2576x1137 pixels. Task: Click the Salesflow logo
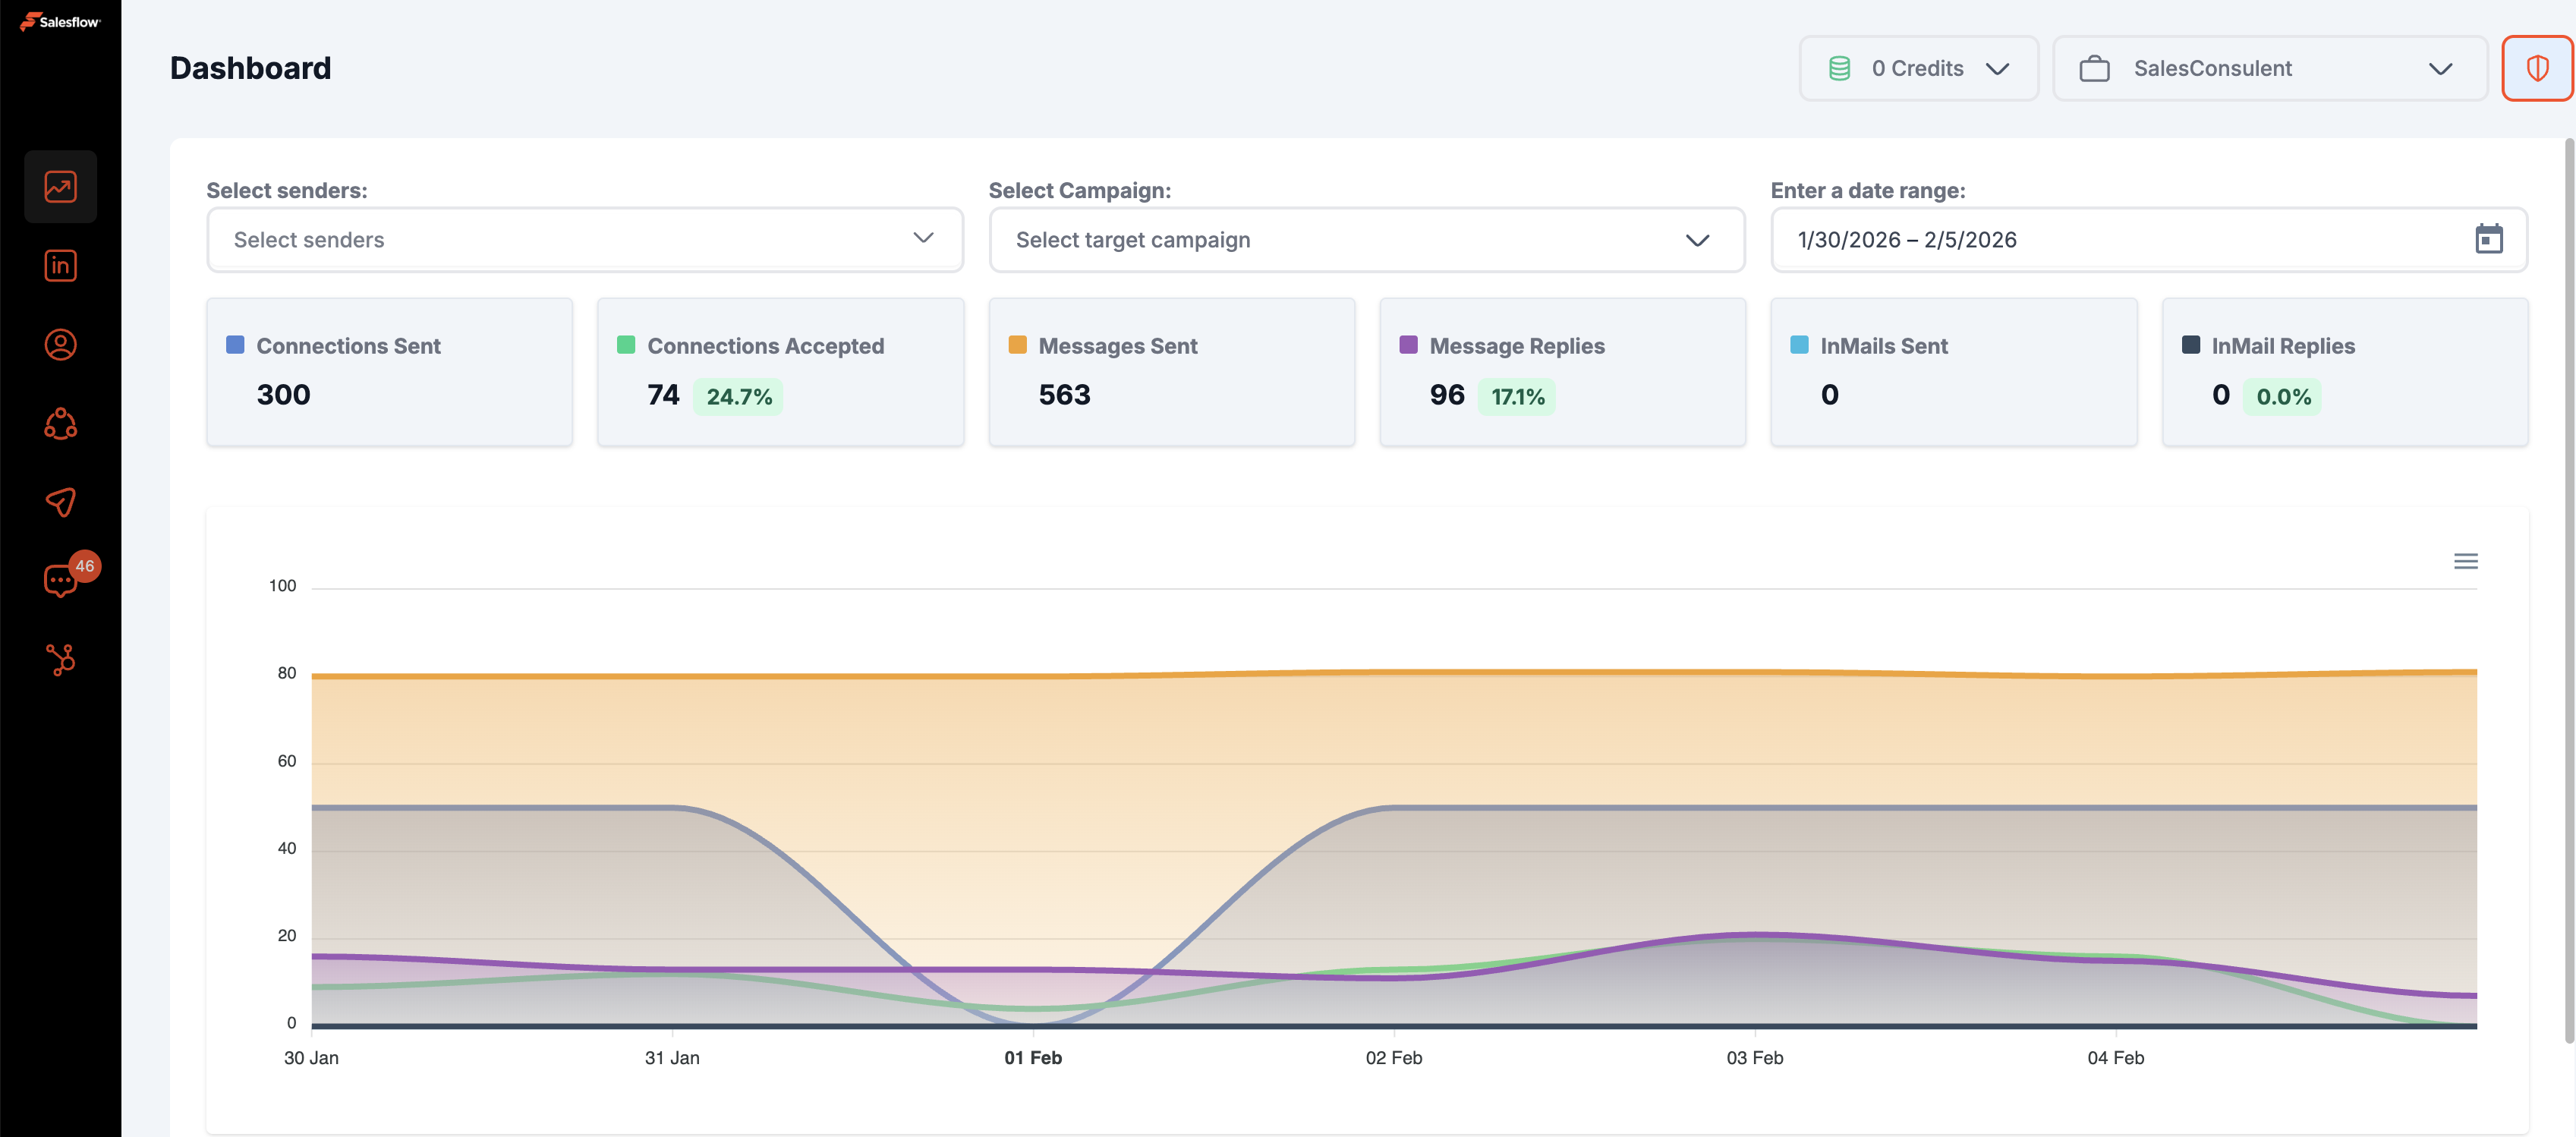tap(60, 21)
